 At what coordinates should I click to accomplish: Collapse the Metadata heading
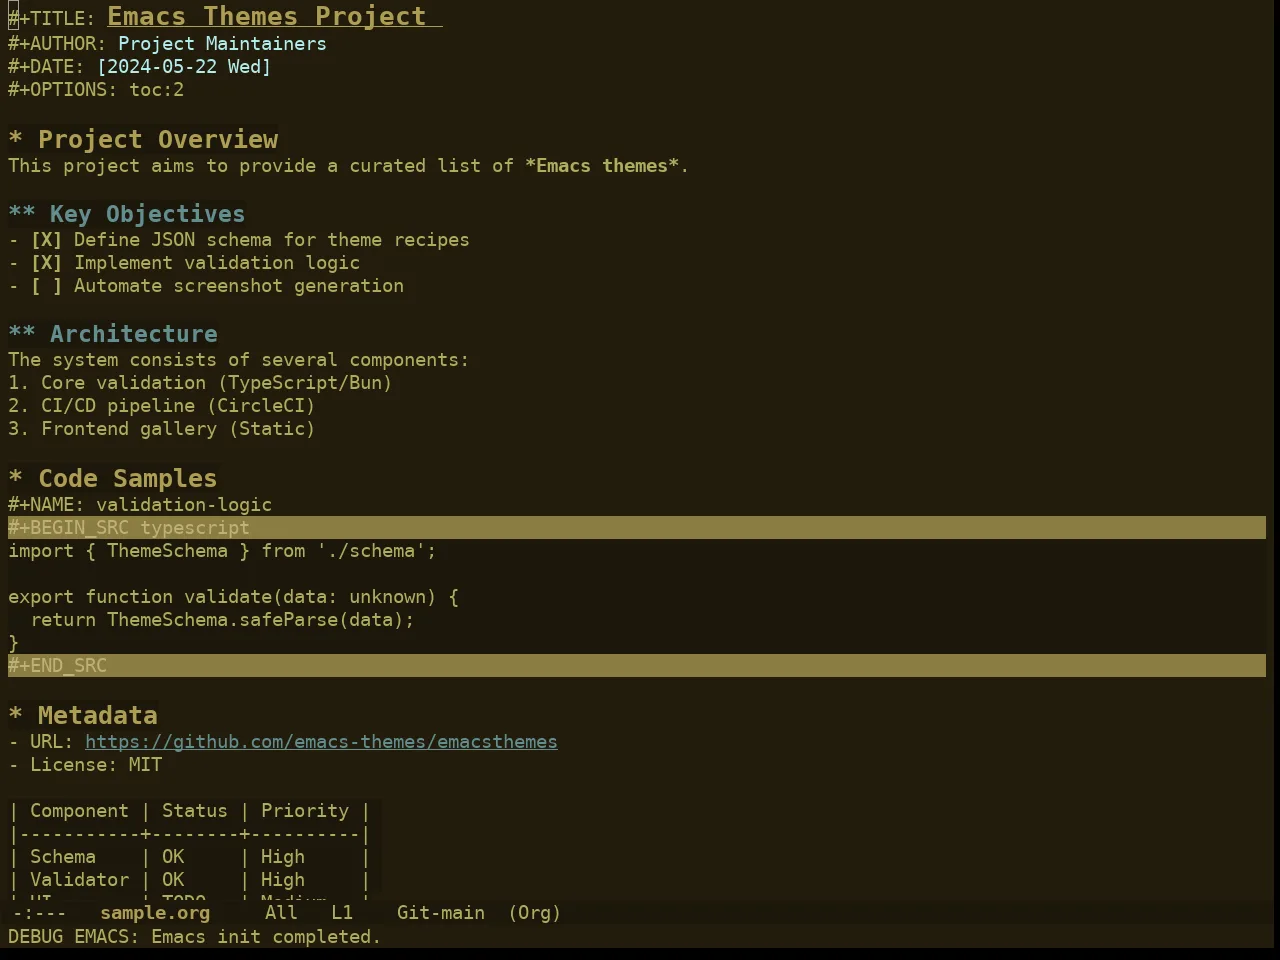16,716
